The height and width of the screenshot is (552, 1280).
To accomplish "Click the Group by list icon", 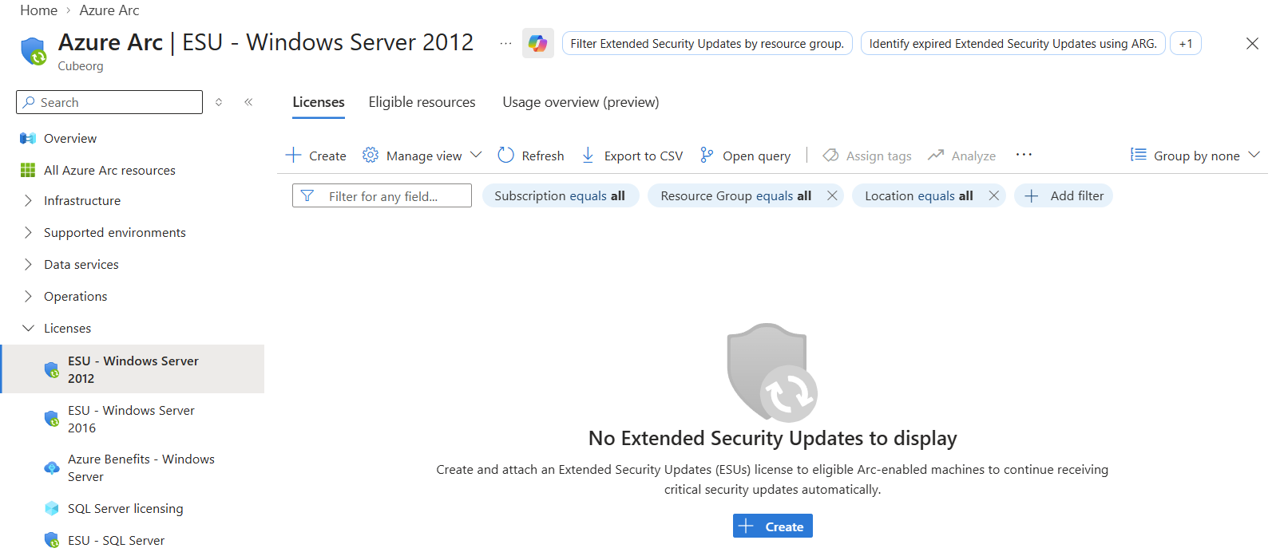I will (1138, 155).
